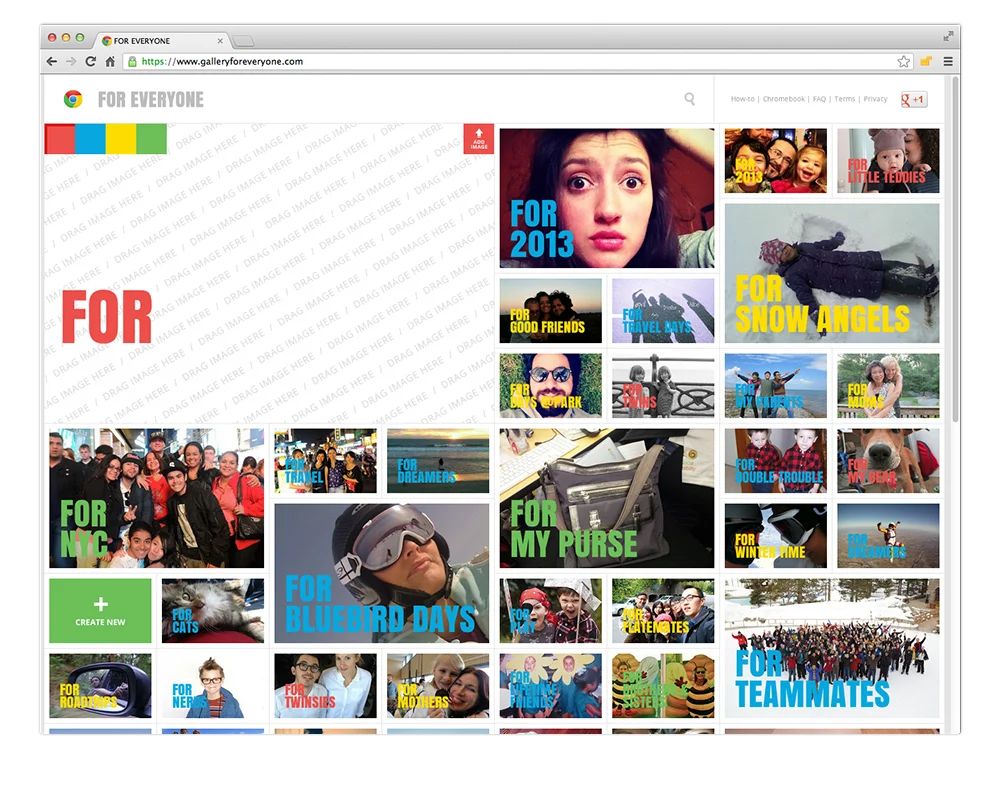Screen dimensions: 1000x789
Task: Open the FAQ link
Action: pyautogui.click(x=820, y=99)
